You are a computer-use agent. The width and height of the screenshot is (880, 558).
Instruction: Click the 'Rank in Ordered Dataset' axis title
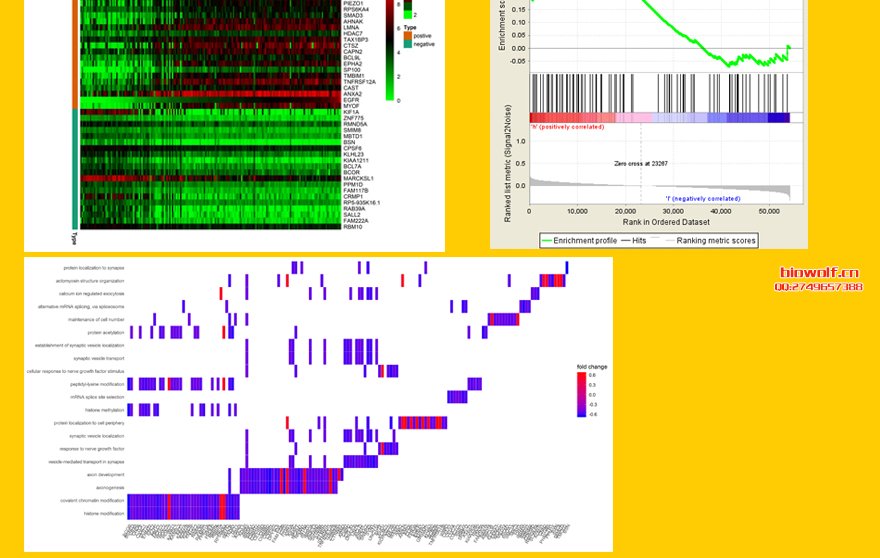click(666, 222)
